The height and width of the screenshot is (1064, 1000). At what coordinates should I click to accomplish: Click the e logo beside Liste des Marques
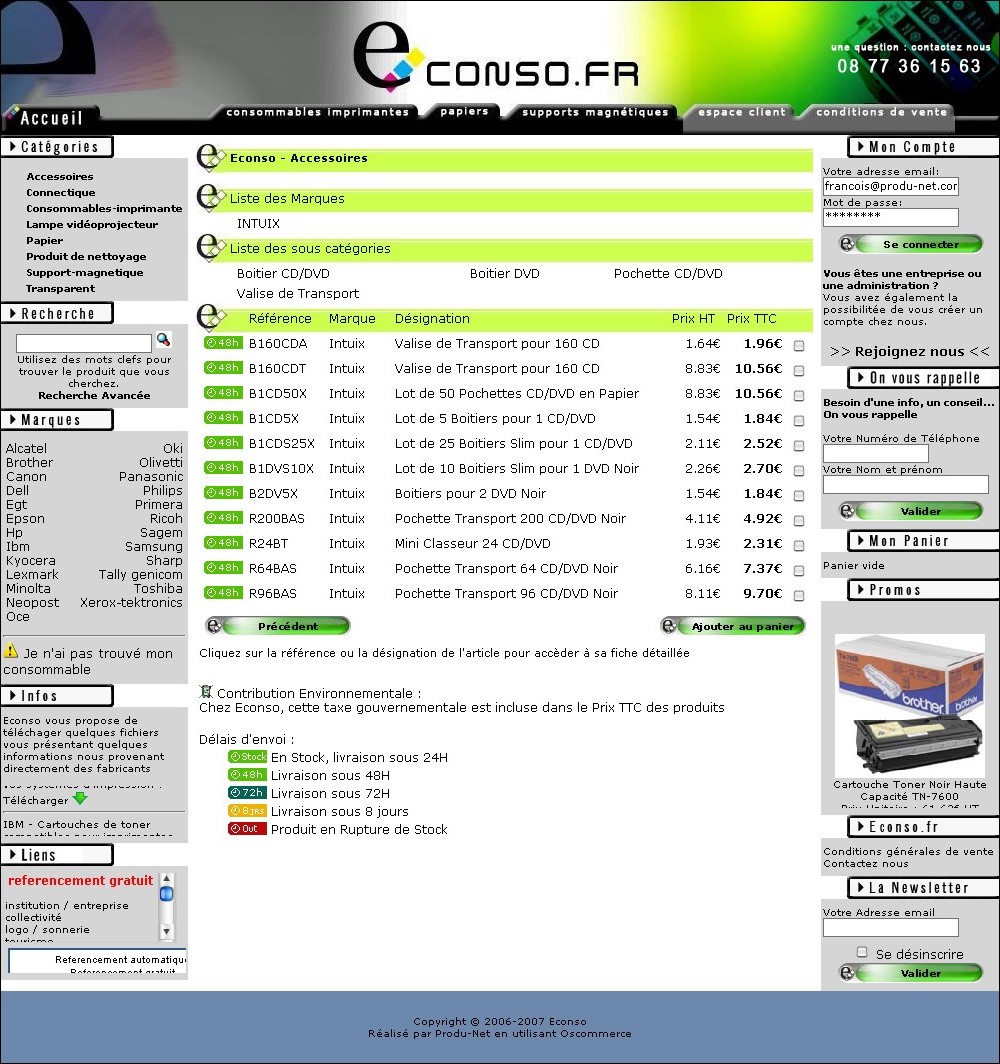(x=211, y=198)
